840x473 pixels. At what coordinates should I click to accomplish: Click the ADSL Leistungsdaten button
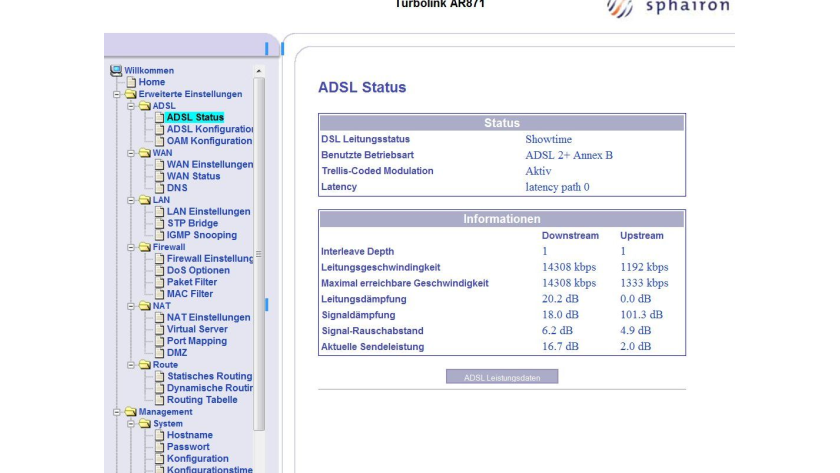click(x=502, y=377)
